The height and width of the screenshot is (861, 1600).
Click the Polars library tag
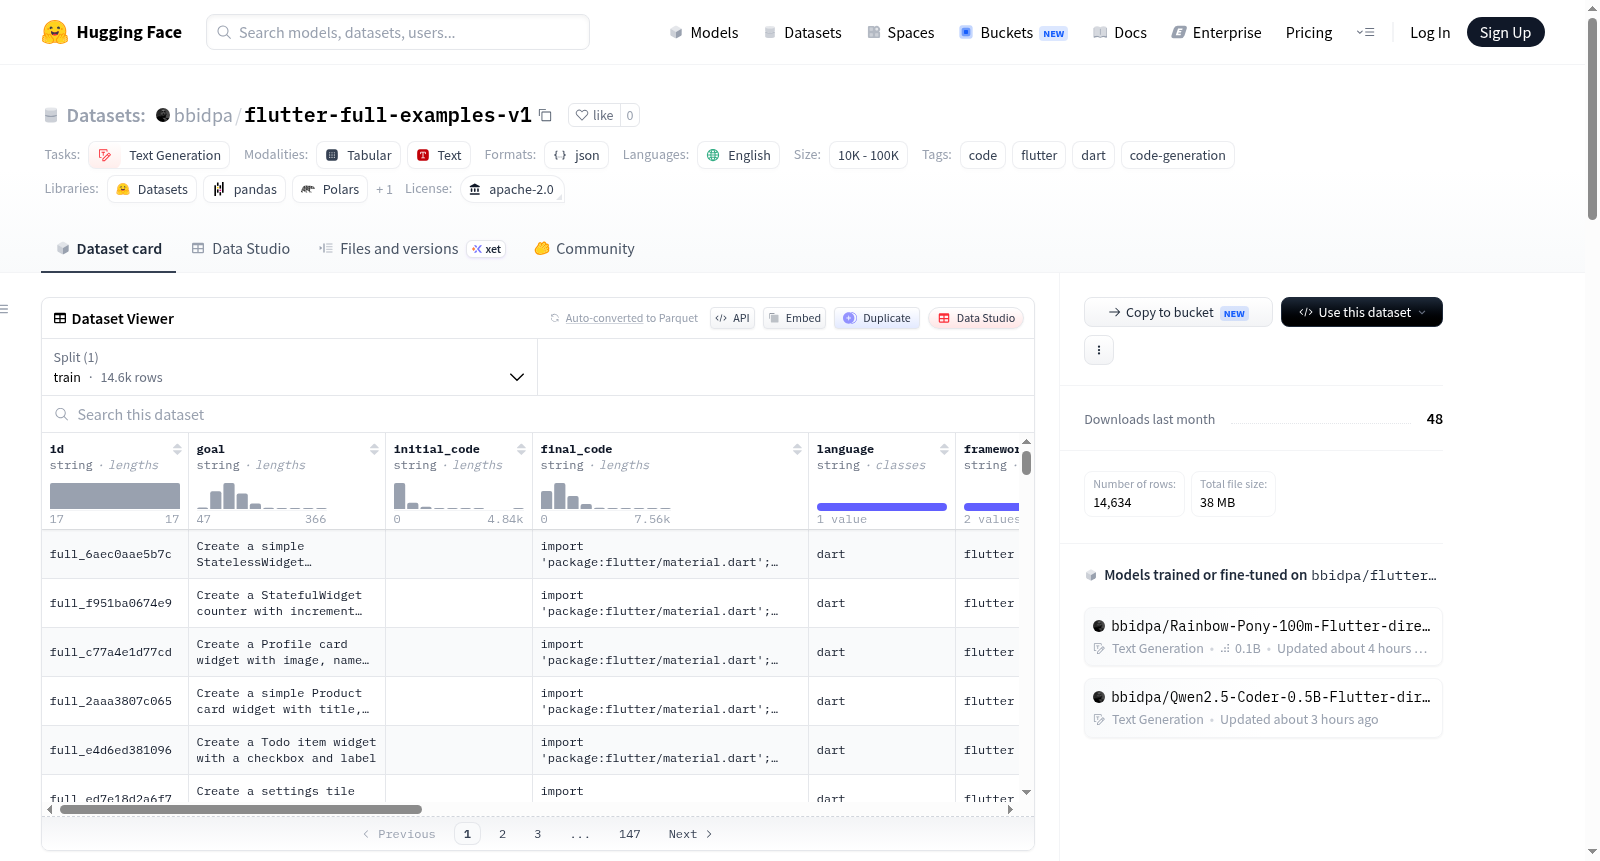tap(330, 189)
